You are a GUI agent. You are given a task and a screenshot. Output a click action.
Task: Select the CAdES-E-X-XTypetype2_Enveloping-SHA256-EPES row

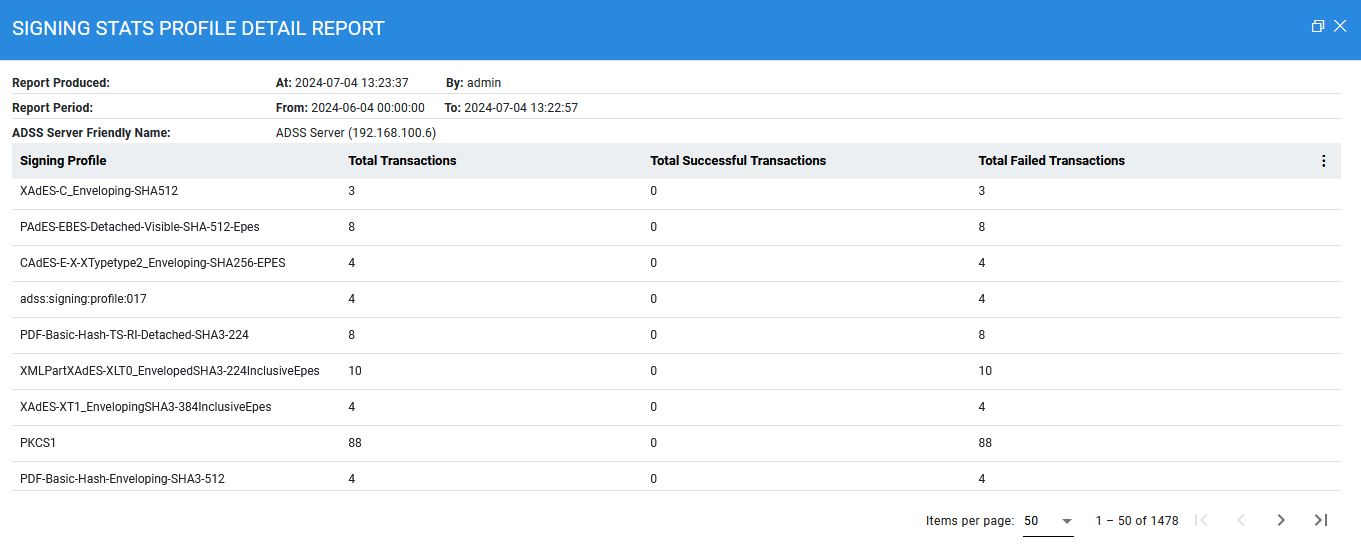point(152,263)
